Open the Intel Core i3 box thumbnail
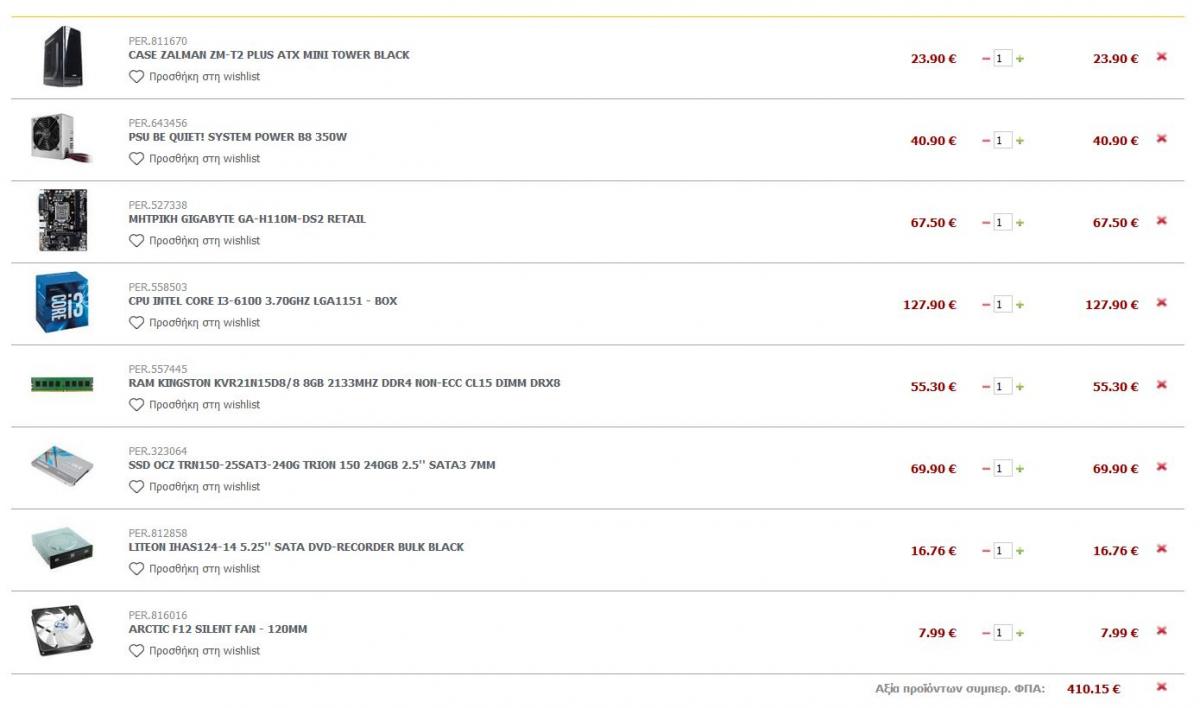 click(62, 302)
